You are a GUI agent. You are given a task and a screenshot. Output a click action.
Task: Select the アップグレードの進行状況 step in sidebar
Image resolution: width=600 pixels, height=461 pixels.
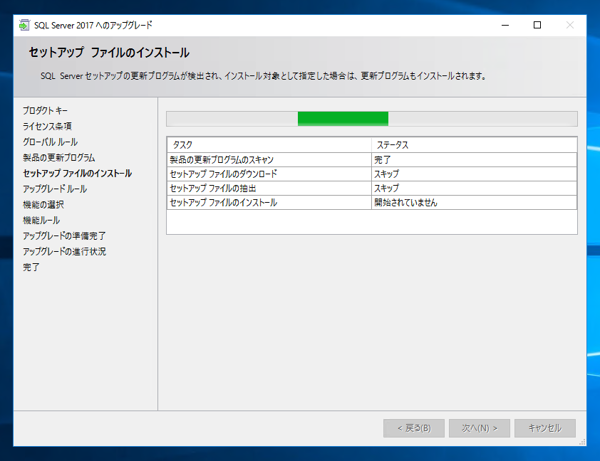64,252
